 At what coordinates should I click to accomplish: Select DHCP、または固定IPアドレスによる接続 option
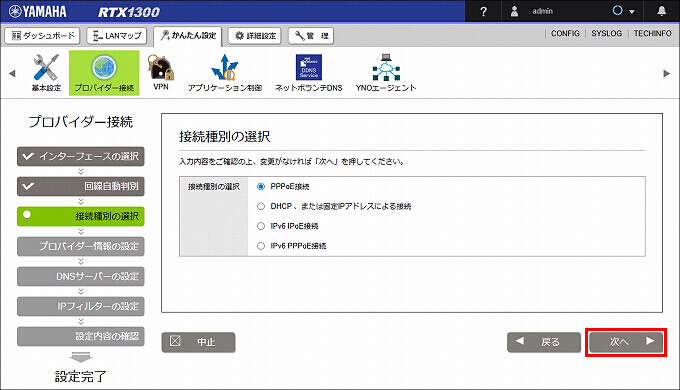pyautogui.click(x=261, y=206)
